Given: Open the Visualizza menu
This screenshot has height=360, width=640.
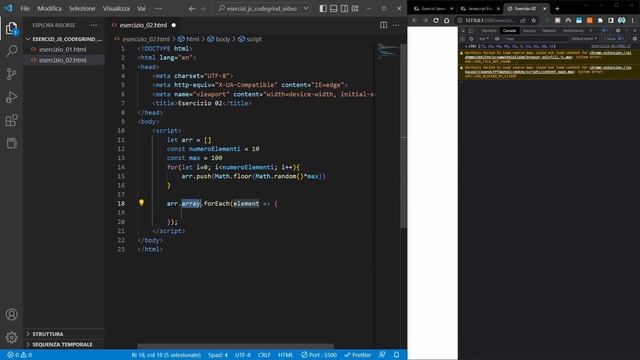Looking at the screenshot, I should coord(116,8).
